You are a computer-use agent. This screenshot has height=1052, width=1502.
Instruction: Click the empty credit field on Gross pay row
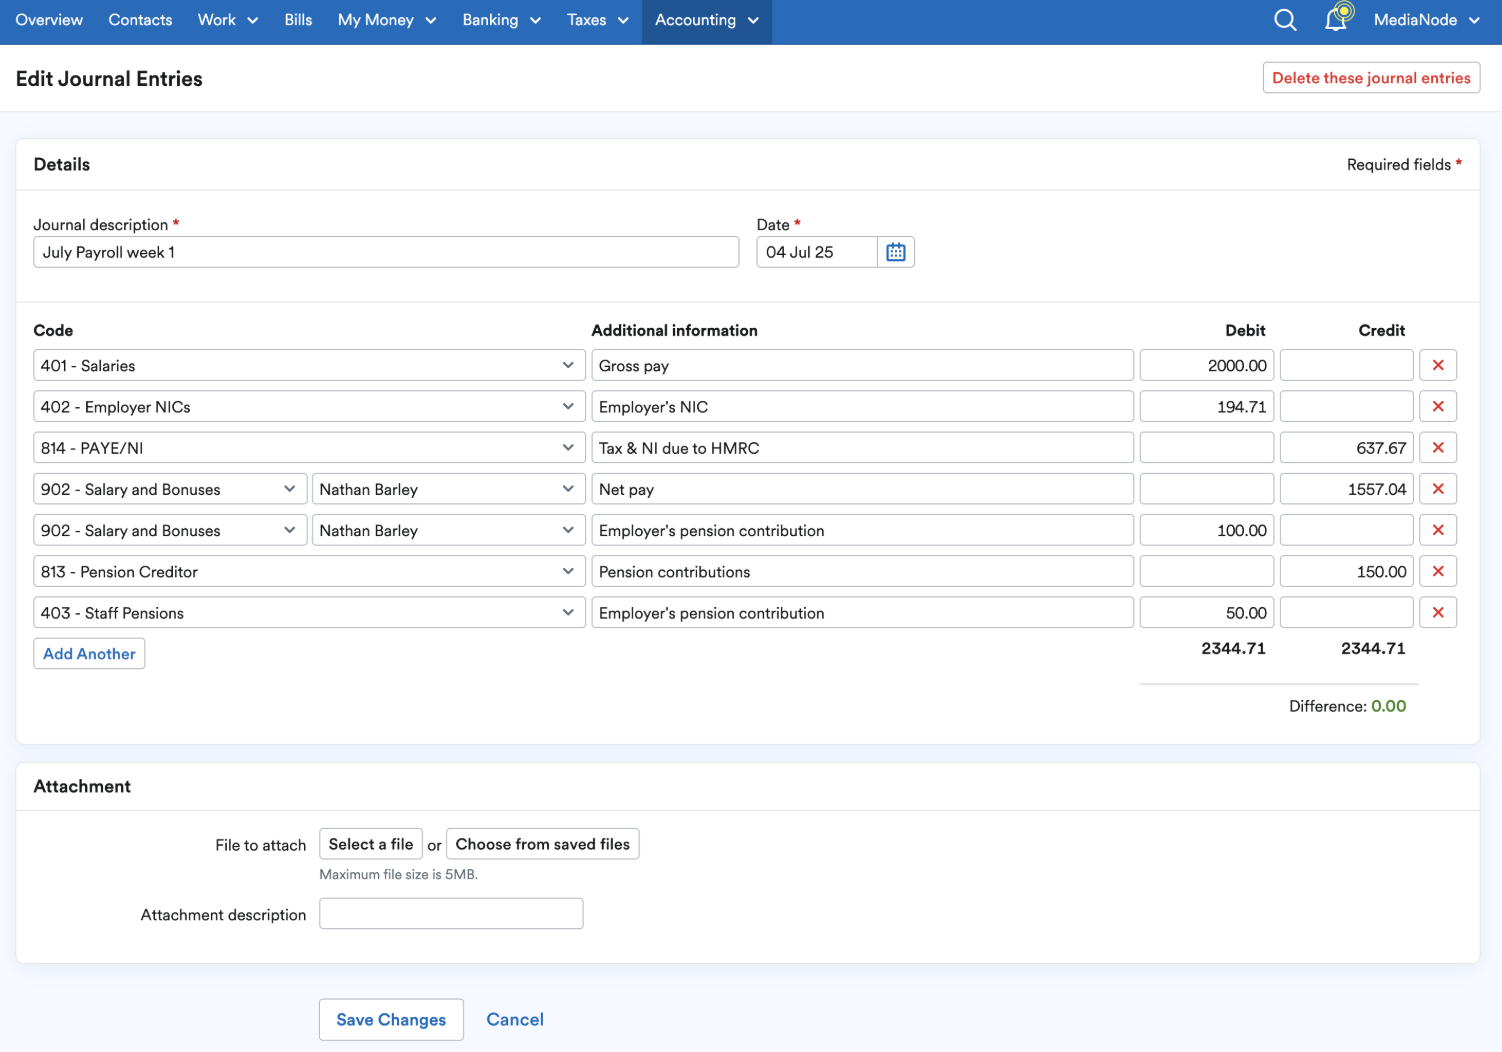pyautogui.click(x=1347, y=365)
